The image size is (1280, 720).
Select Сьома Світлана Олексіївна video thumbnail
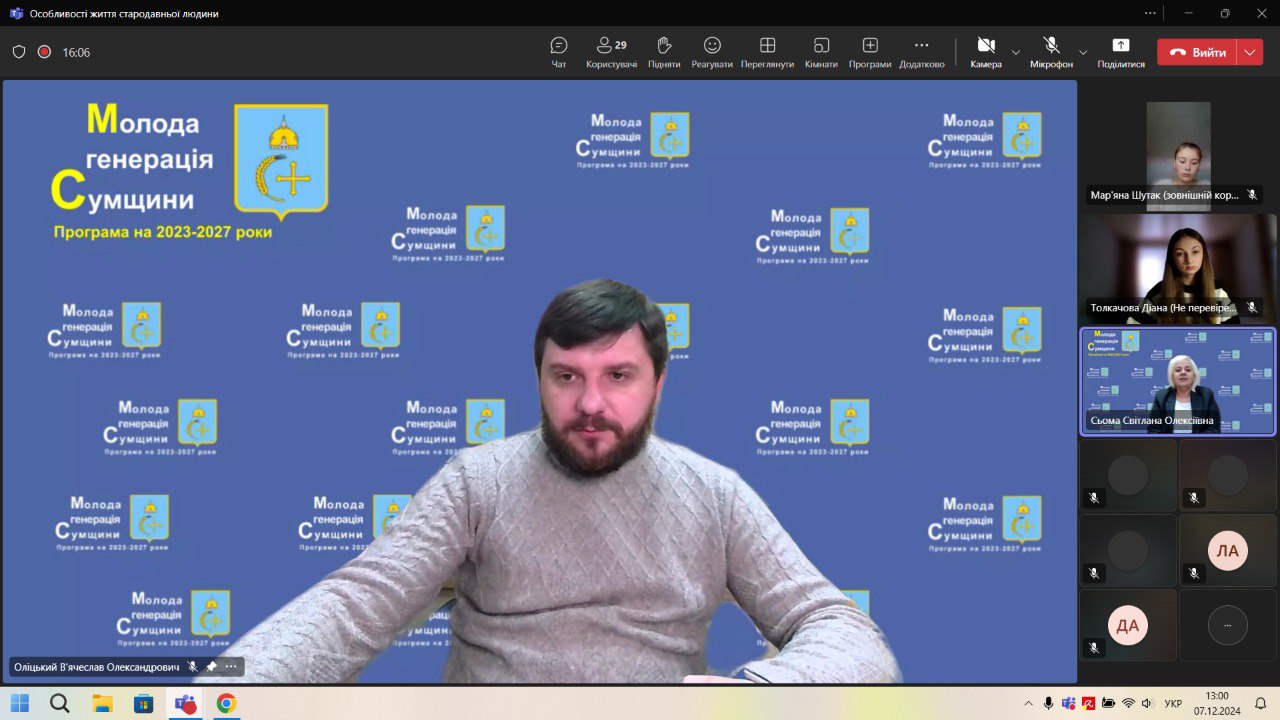[x=1178, y=382]
